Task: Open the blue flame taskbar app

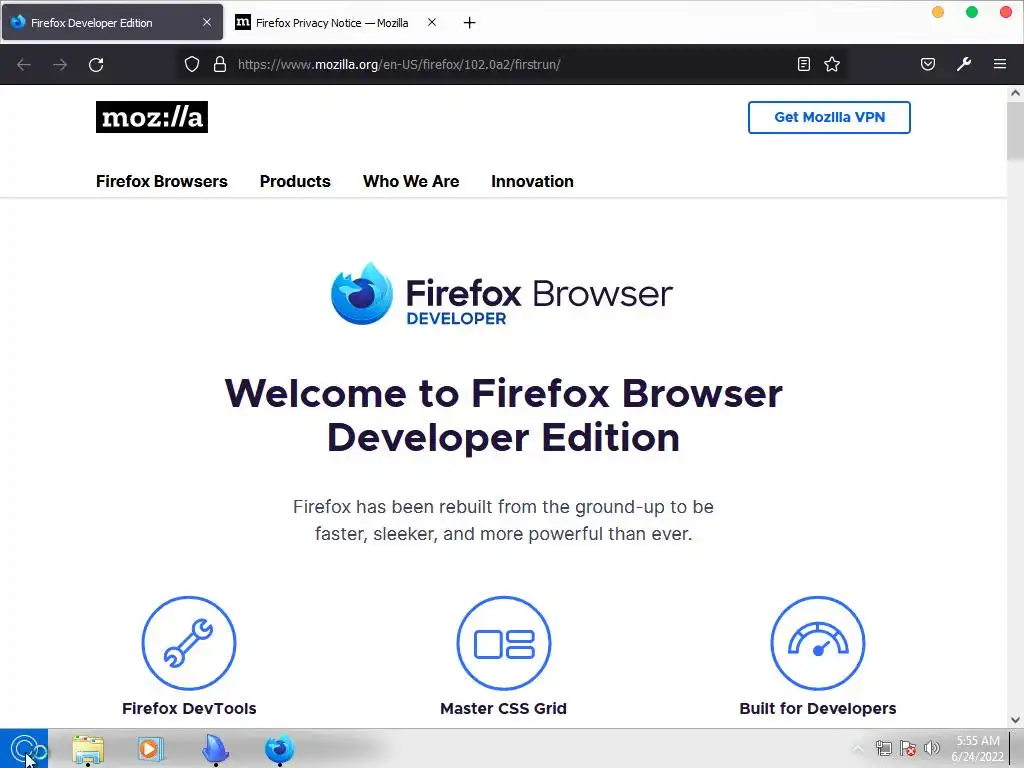Action: click(215, 749)
